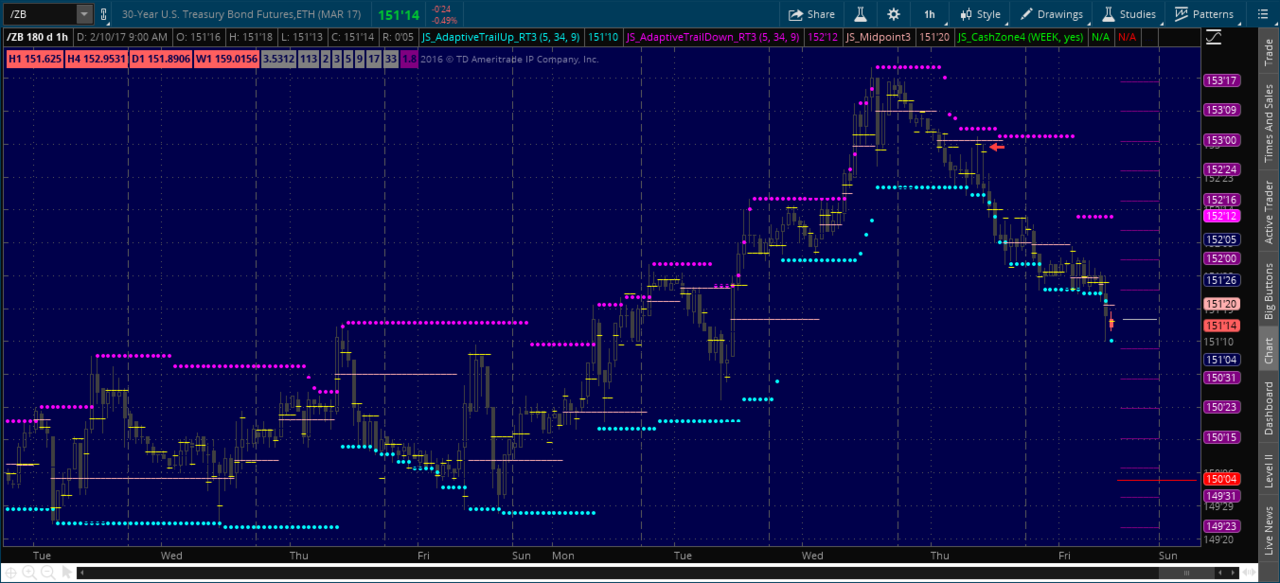Click the /ZB symbol input field

(x=40, y=14)
